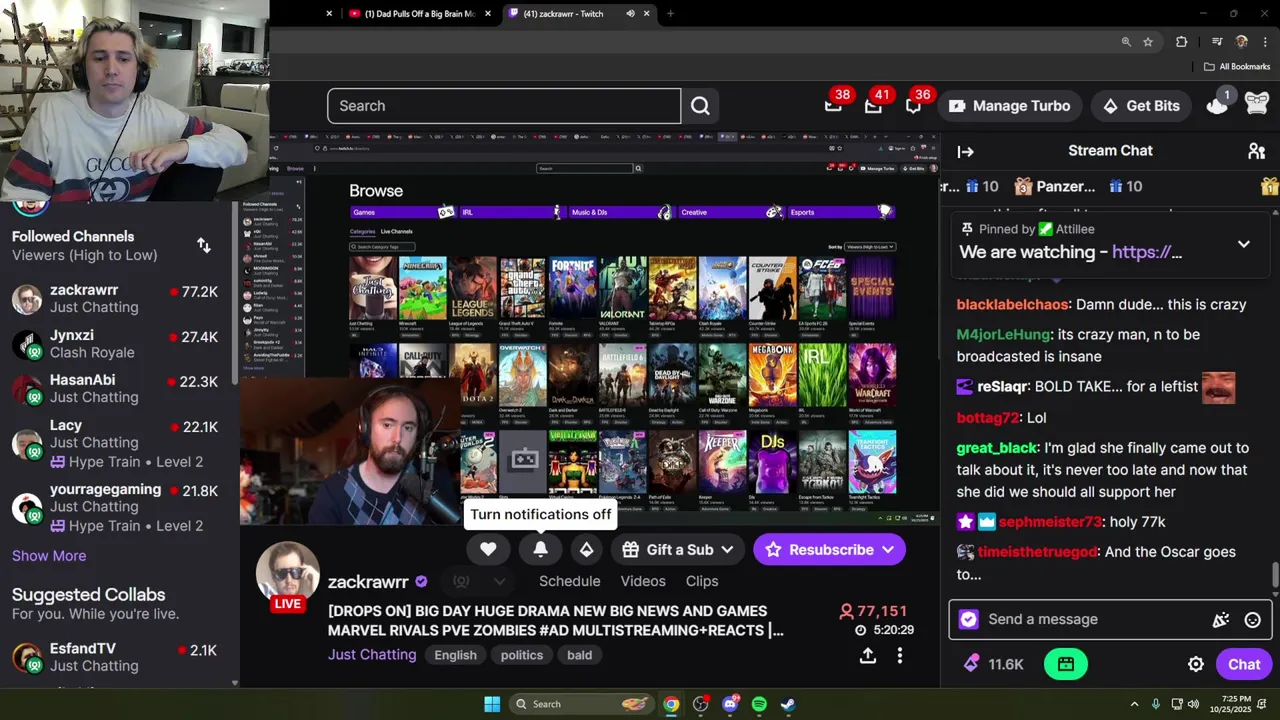Show hidden system tray icons
Image resolution: width=1280 pixels, height=720 pixels.
(1134, 704)
